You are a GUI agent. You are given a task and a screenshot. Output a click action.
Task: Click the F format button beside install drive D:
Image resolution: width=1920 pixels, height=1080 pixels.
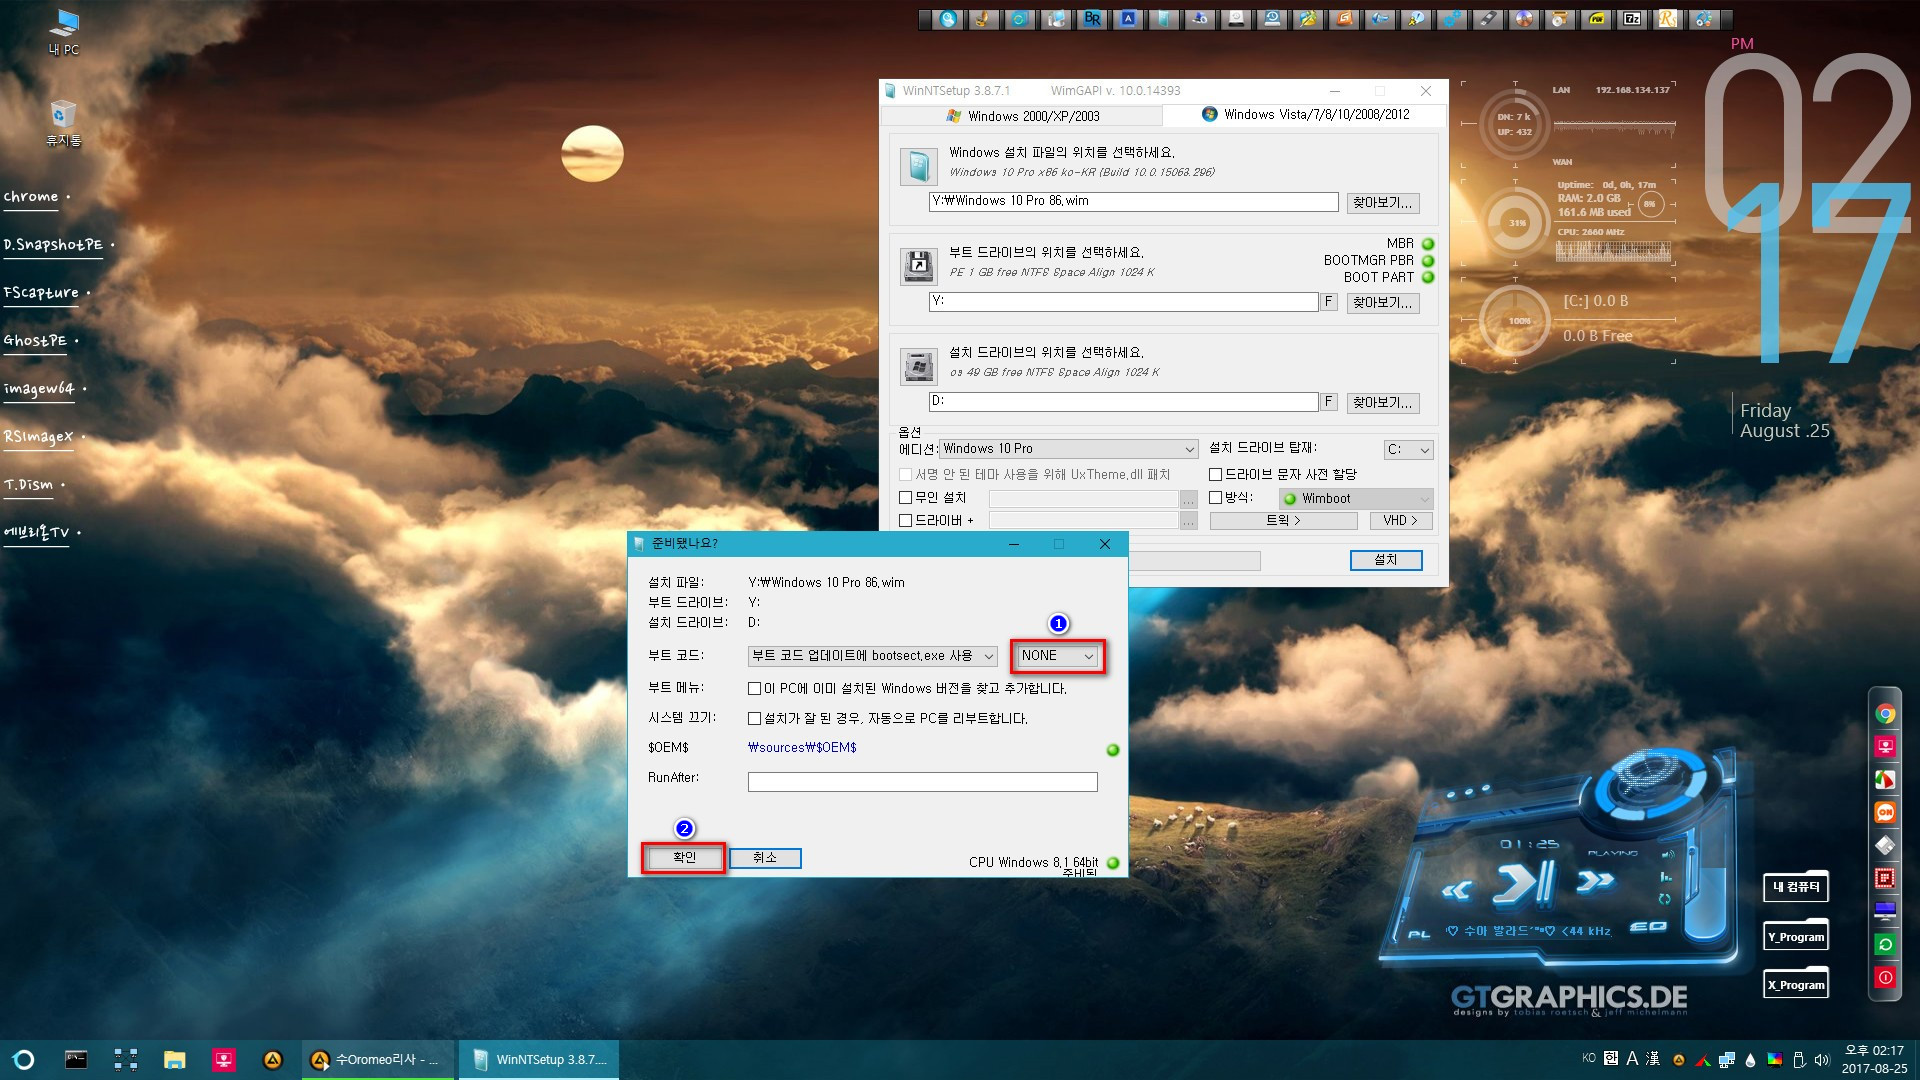(1328, 401)
